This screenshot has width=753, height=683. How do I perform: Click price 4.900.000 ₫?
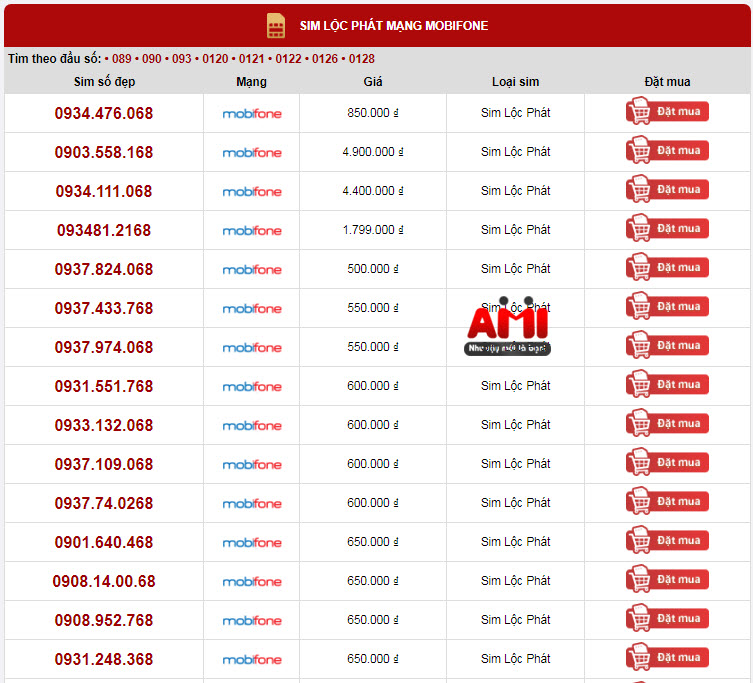click(373, 152)
